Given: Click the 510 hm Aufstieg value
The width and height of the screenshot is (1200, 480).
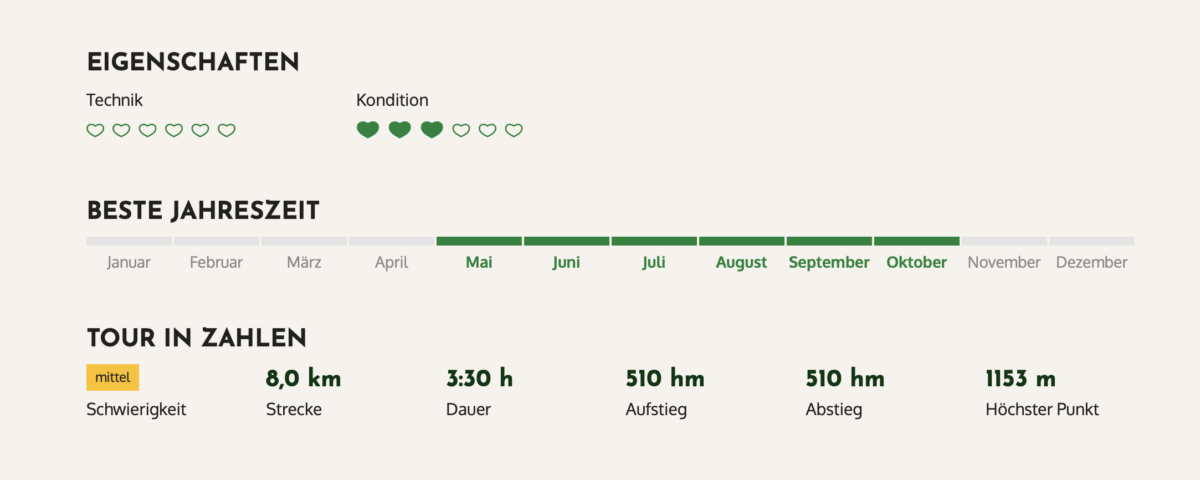Looking at the screenshot, I should (665, 378).
